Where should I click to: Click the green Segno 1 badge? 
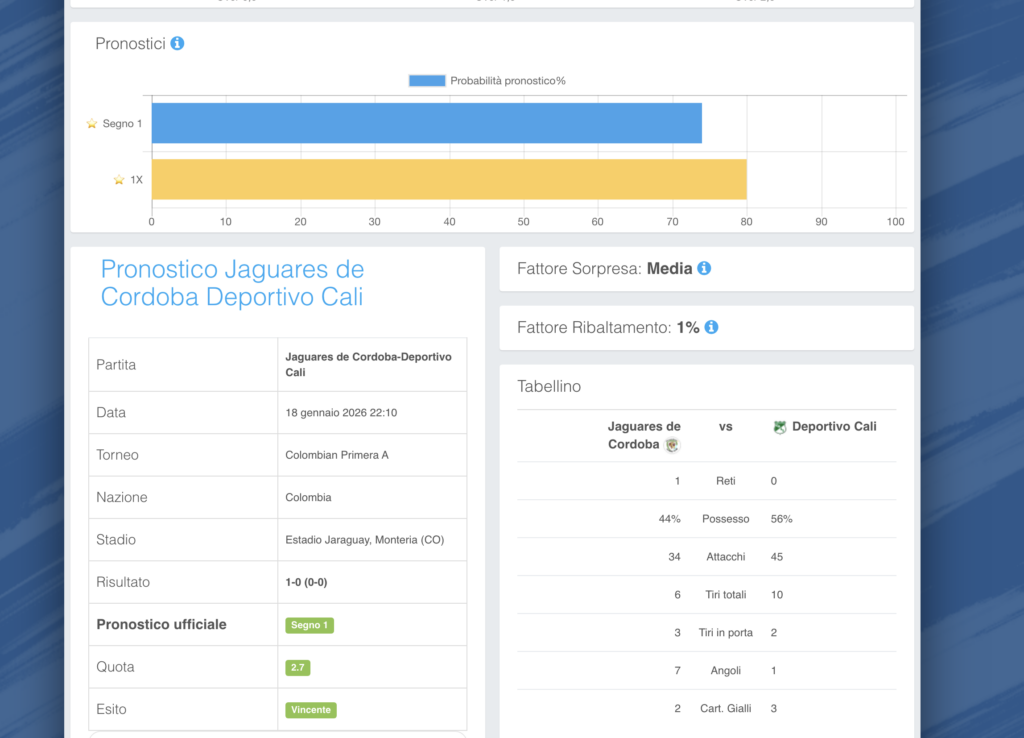coord(309,625)
